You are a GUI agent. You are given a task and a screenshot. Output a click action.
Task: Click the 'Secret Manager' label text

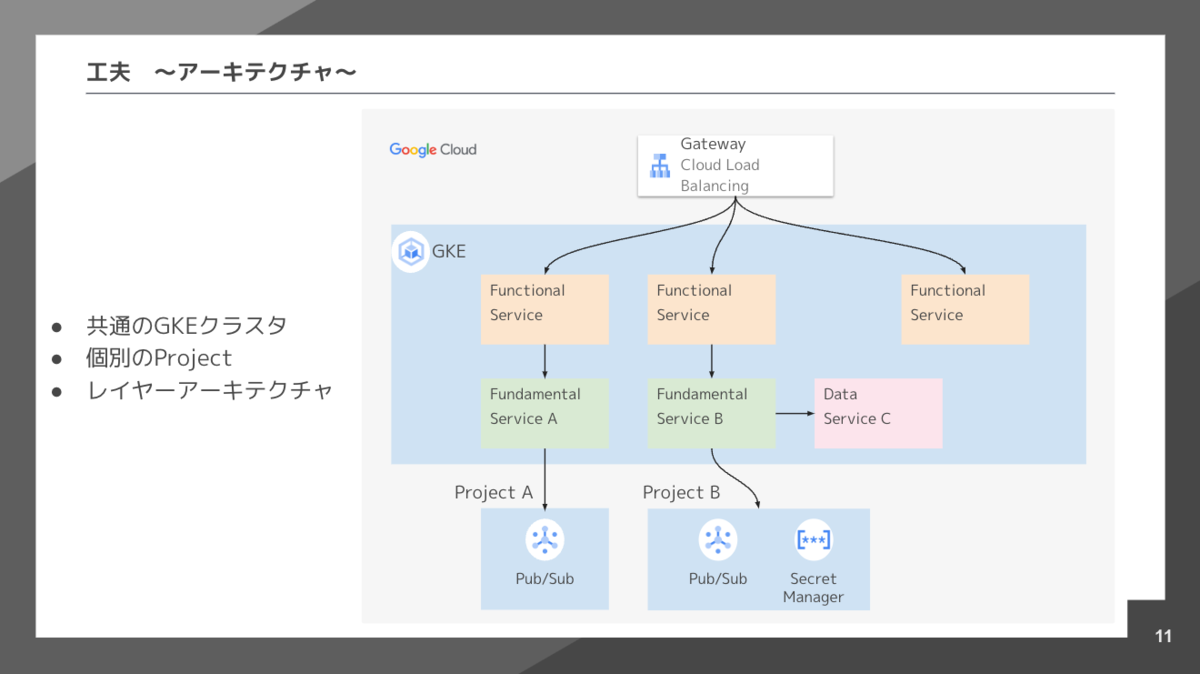[813, 588]
